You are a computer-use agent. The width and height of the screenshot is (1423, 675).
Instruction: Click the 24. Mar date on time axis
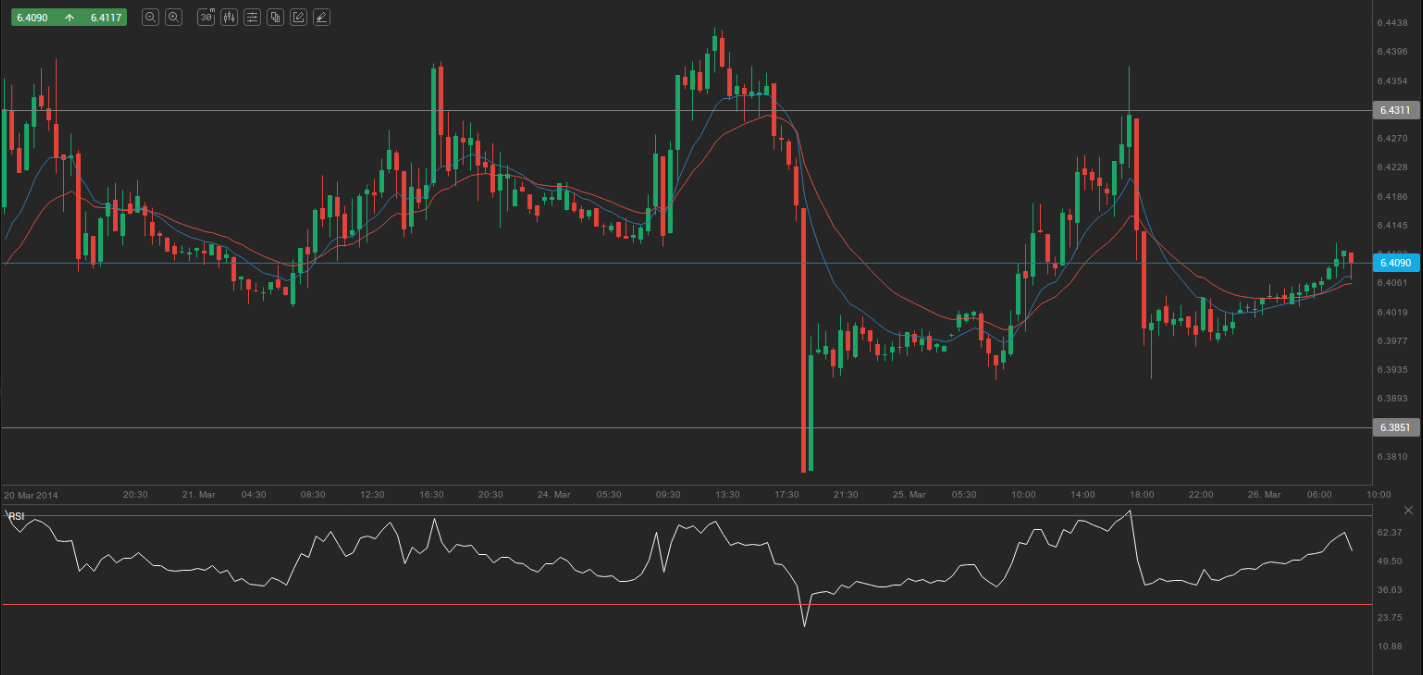point(553,495)
